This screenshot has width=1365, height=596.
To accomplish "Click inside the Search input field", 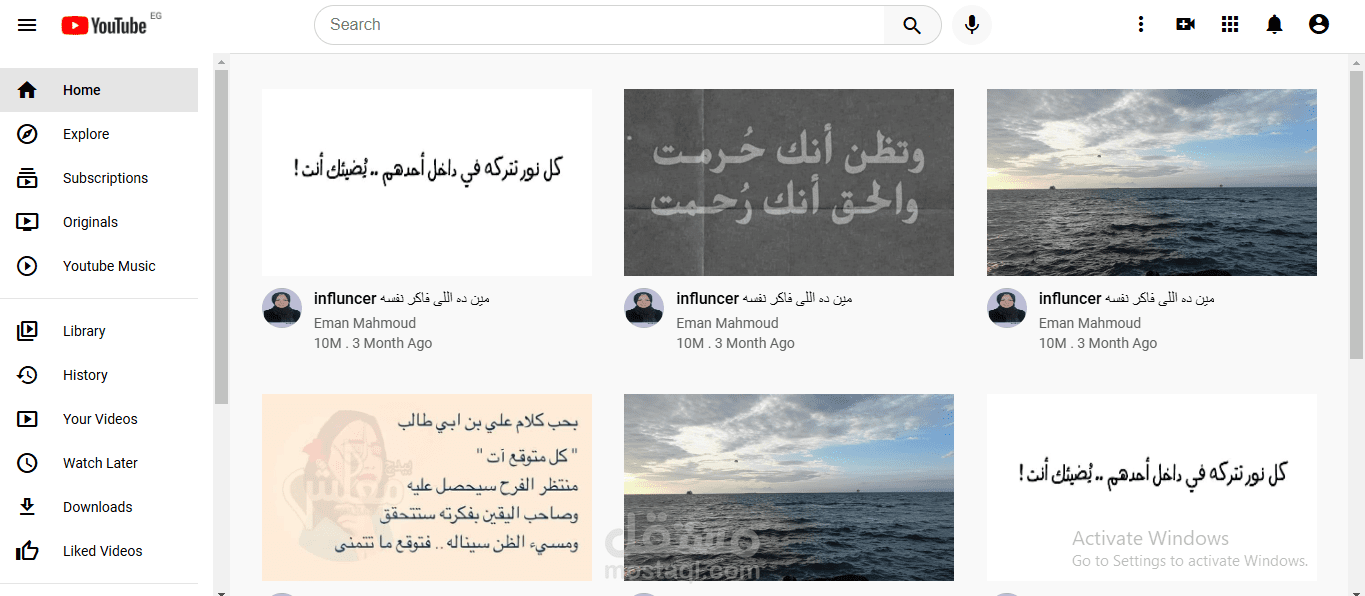I will coord(600,24).
